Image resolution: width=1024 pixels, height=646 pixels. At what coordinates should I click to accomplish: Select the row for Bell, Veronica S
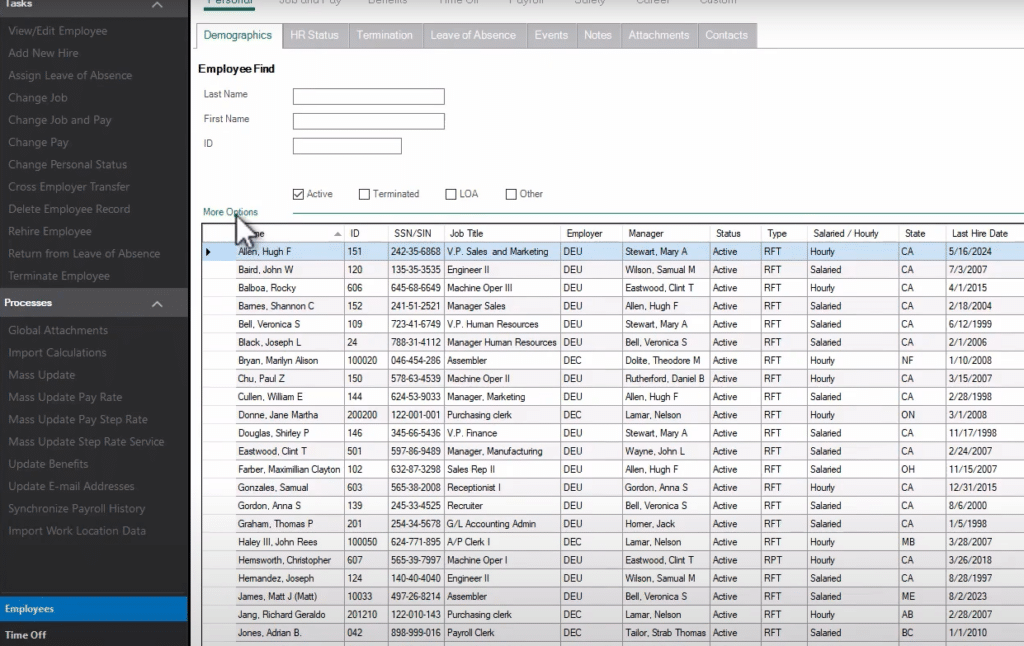(x=613, y=324)
